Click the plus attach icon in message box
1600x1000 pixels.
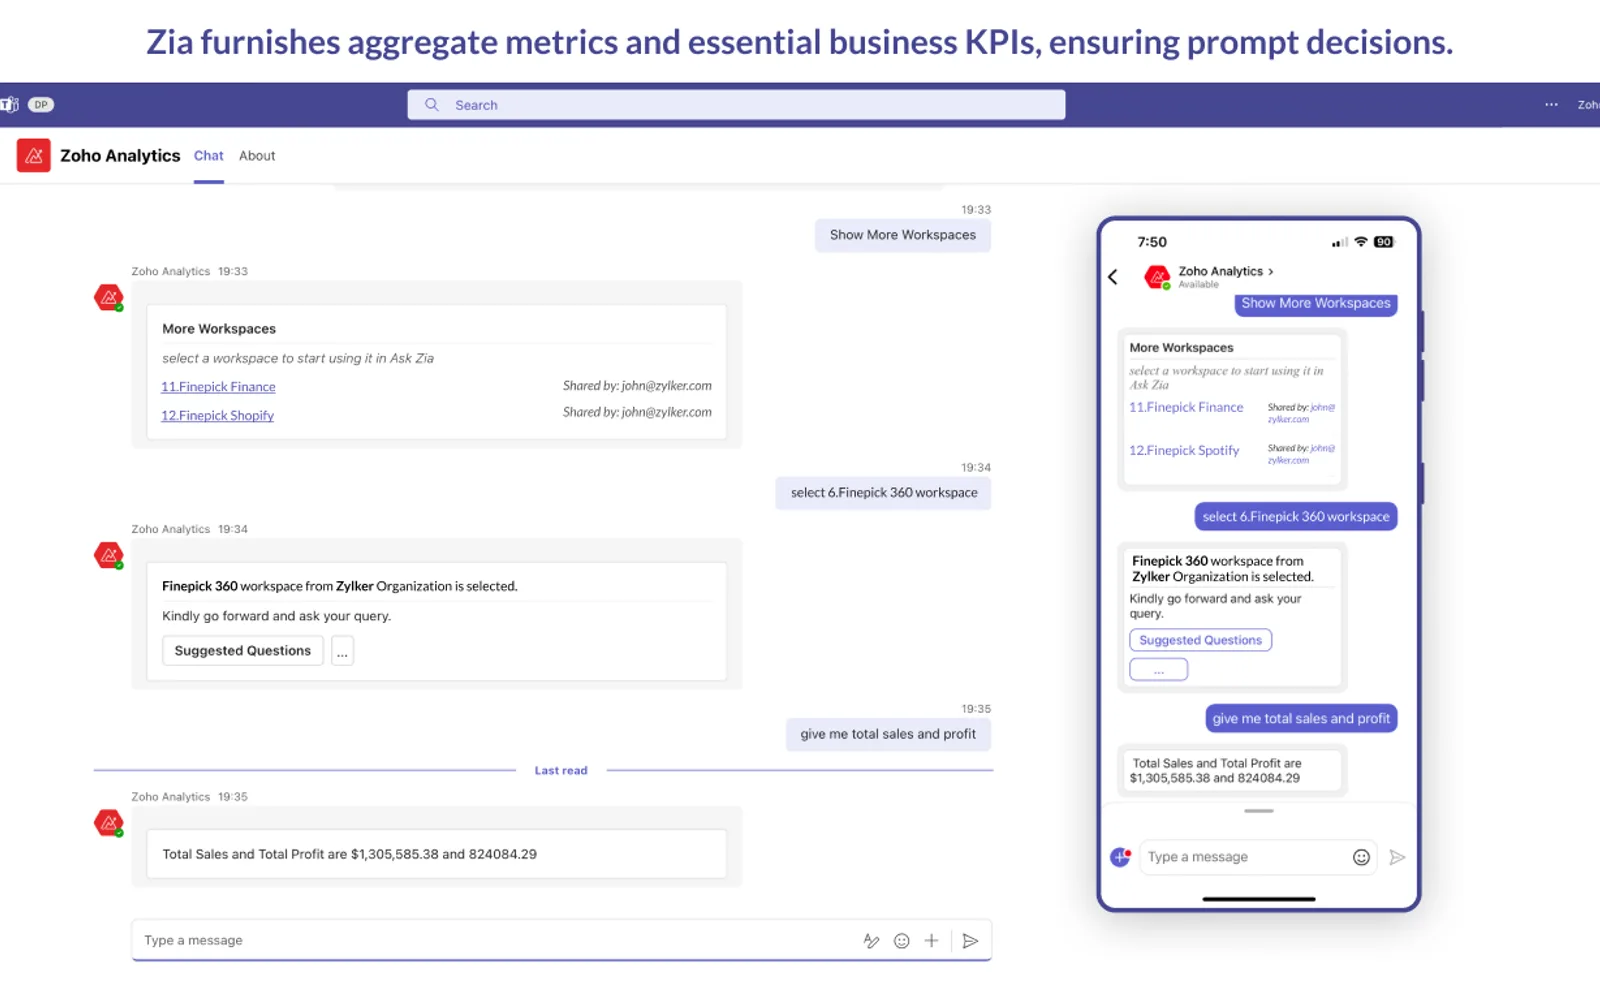931,940
